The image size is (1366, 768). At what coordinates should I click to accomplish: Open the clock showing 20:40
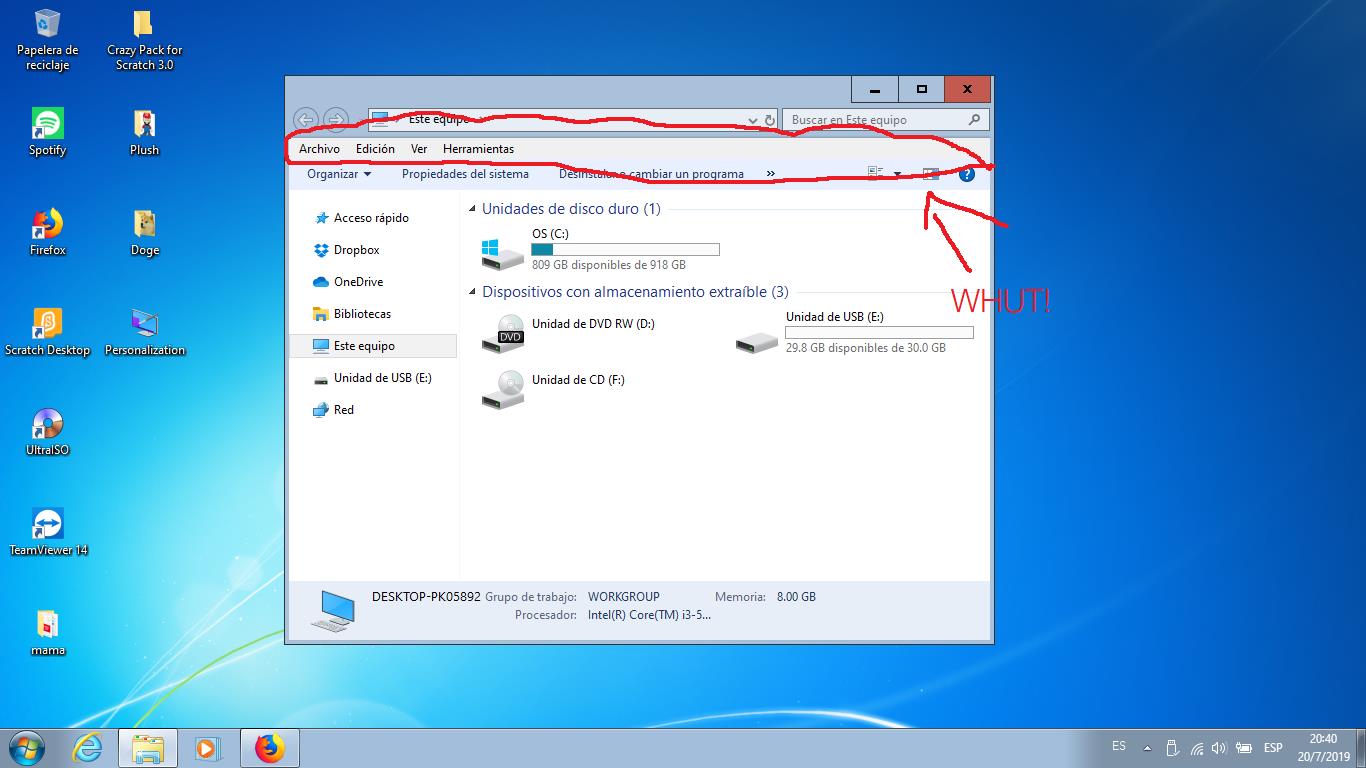(x=1323, y=747)
